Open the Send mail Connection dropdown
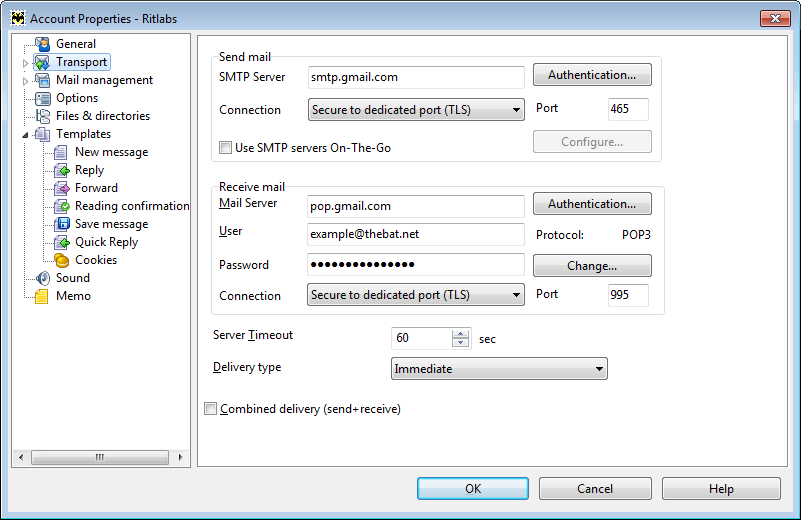The height and width of the screenshot is (520, 801). click(416, 110)
